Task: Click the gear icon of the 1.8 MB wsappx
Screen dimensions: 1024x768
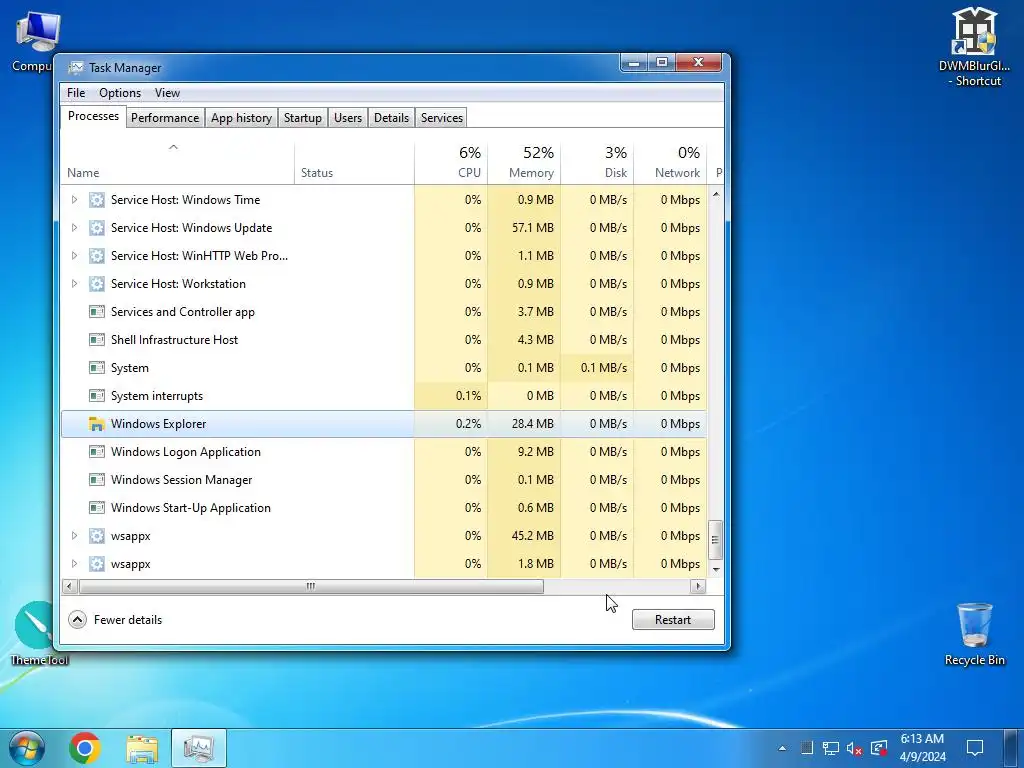Action: pos(97,564)
